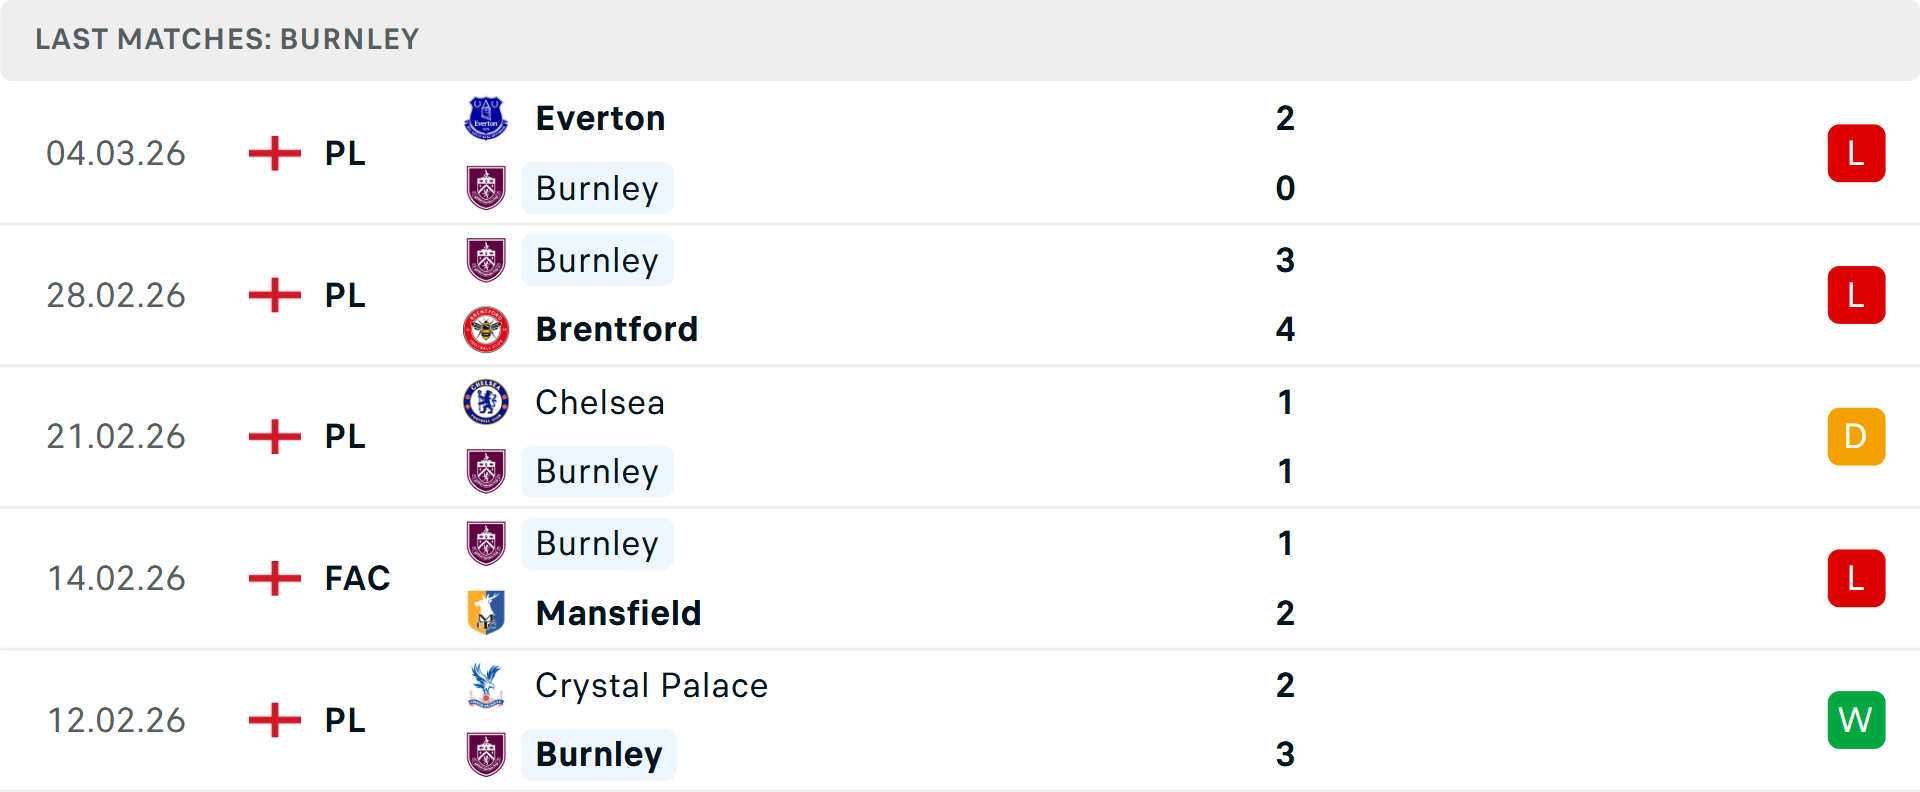Image resolution: width=1920 pixels, height=792 pixels.
Task: Click the Brentford bee crest
Action: (486, 329)
